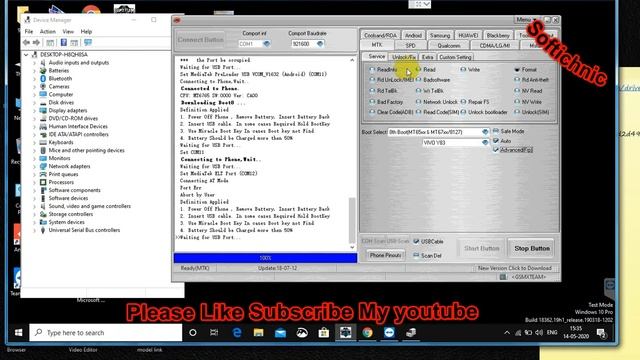The width and height of the screenshot is (640, 360).
Task: Click volume speaker icon in system tray
Action: click(539, 333)
